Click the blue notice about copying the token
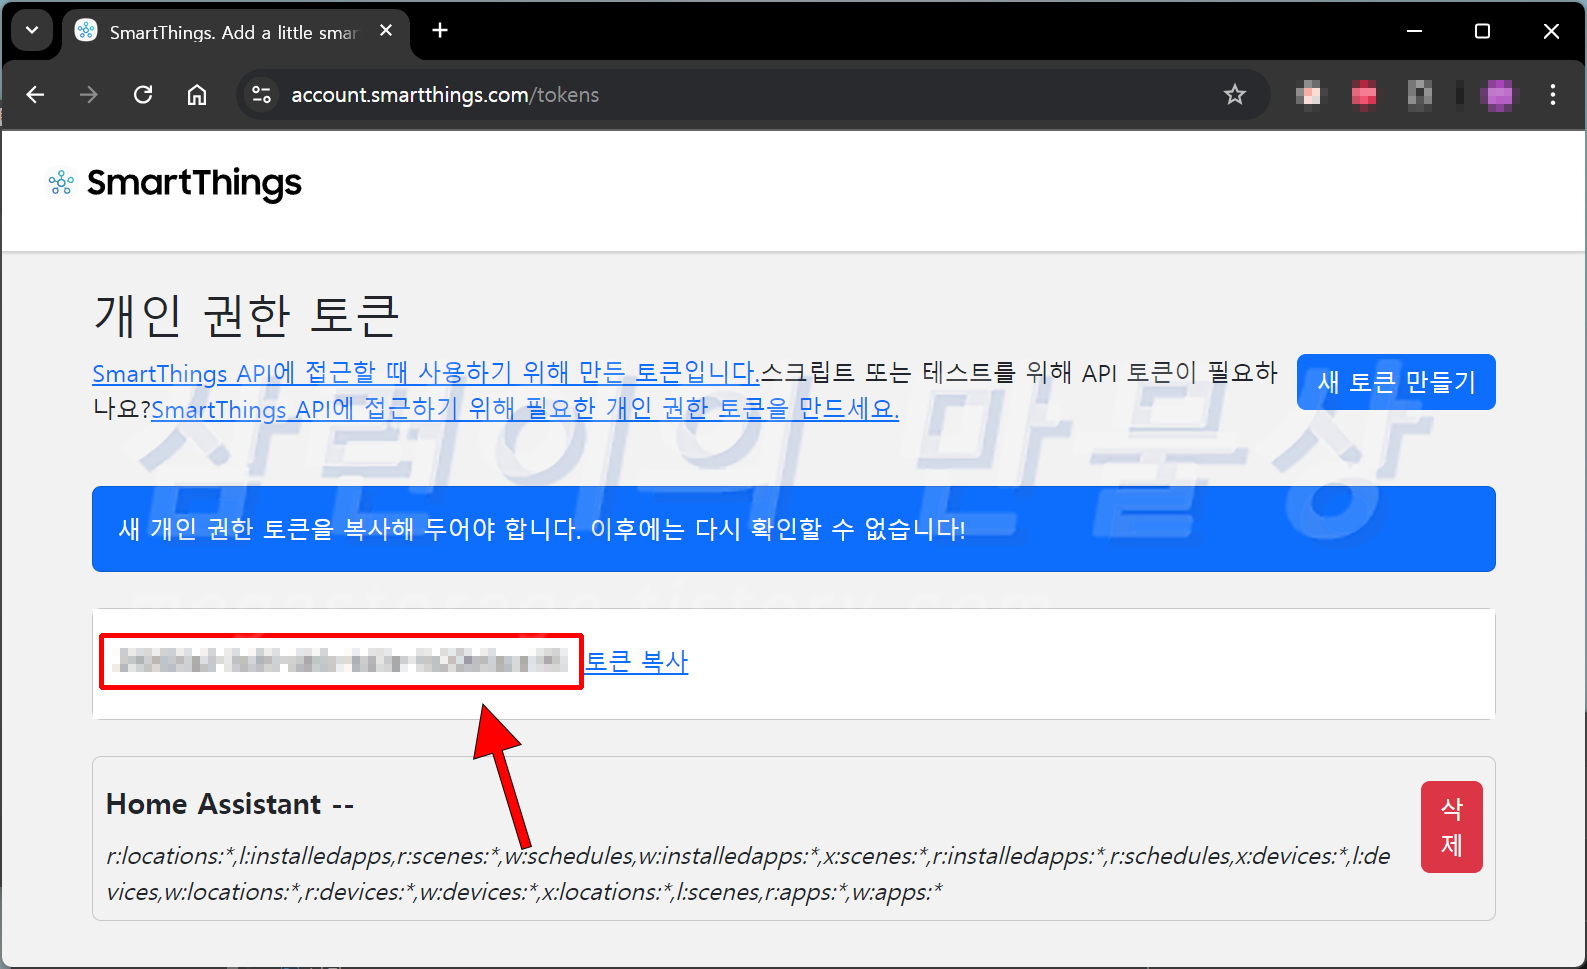The image size is (1587, 969). pos(794,529)
